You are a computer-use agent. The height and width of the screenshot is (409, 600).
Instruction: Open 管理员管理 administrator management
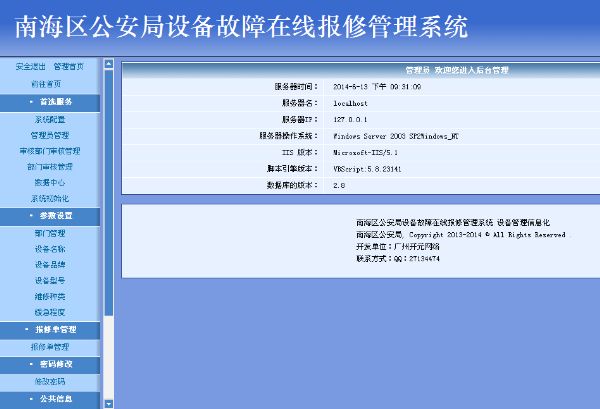50,135
